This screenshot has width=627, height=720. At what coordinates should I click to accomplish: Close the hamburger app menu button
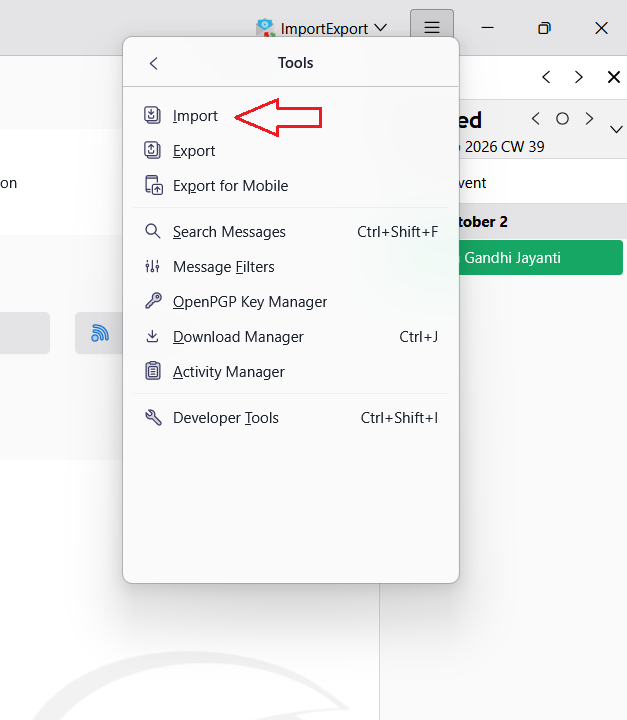pyautogui.click(x=432, y=28)
